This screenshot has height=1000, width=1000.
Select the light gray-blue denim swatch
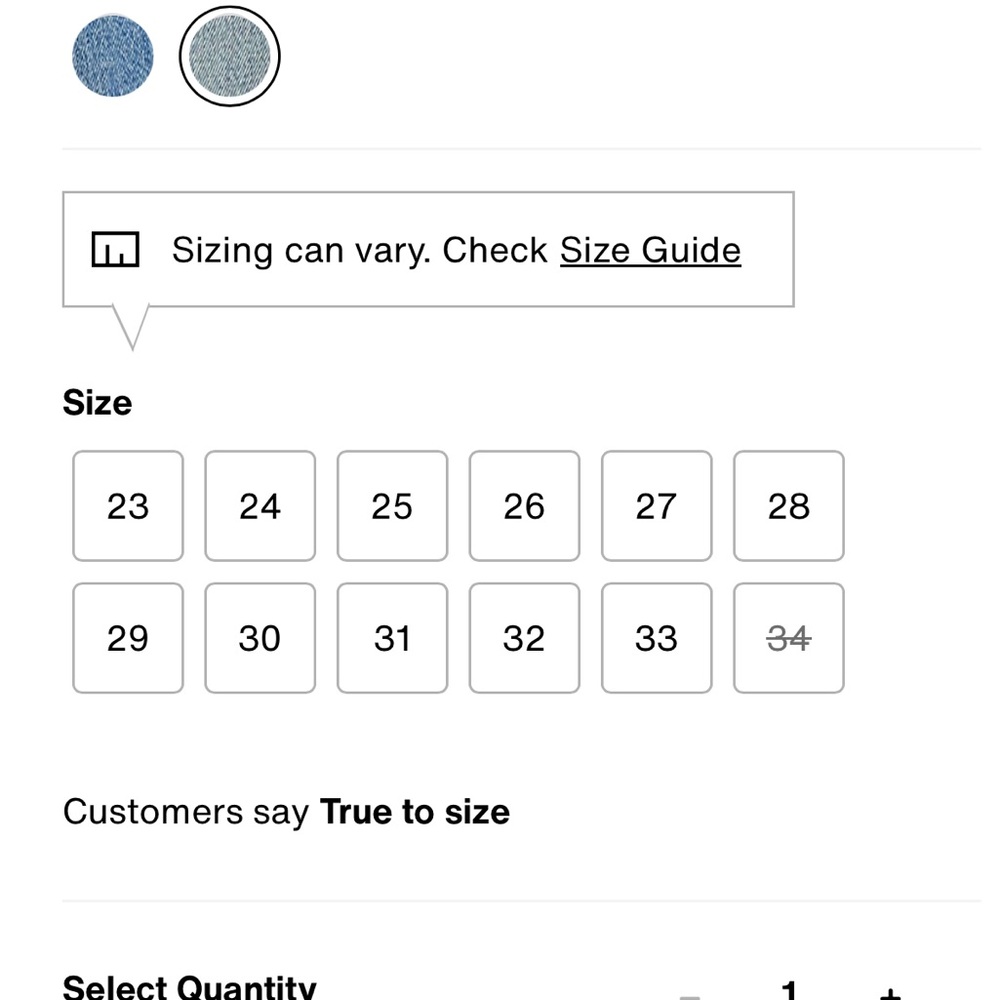[x=230, y=56]
